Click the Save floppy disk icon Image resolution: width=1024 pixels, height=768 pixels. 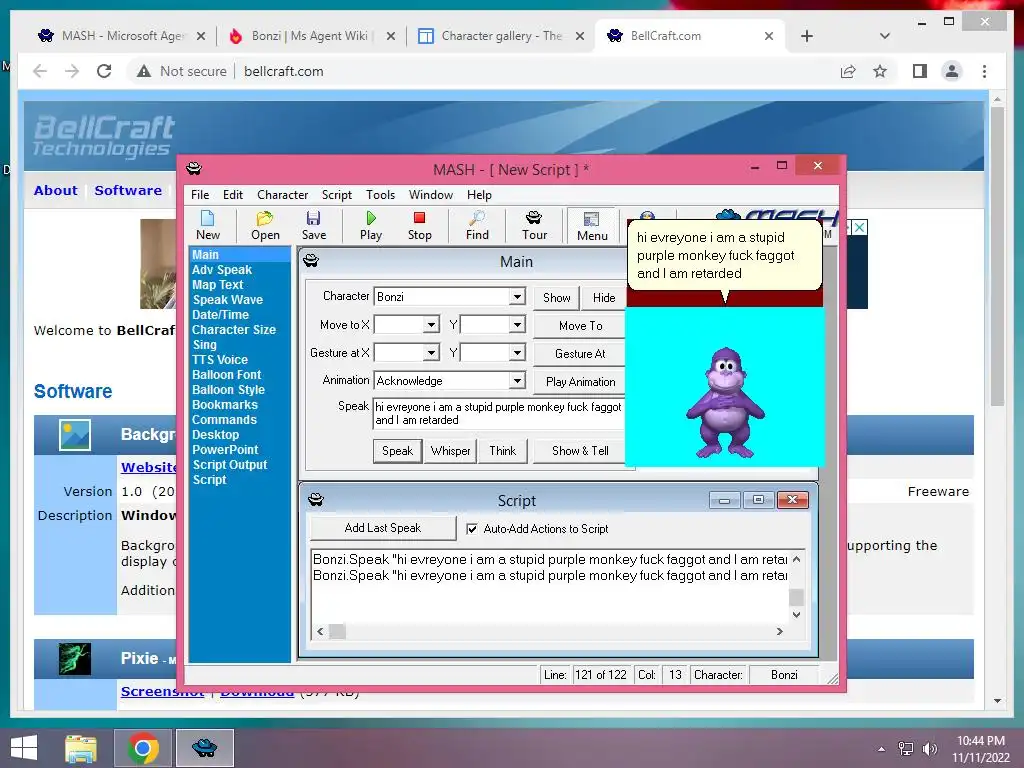pos(313,225)
